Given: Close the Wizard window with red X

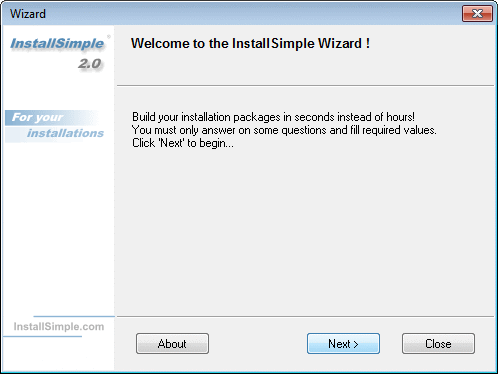Looking at the screenshot, I should pyautogui.click(x=477, y=14).
